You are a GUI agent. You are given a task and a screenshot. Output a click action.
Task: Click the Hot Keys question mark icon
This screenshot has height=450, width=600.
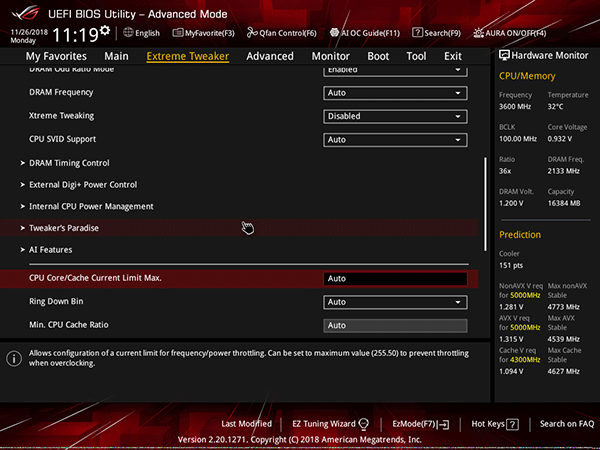(x=512, y=424)
